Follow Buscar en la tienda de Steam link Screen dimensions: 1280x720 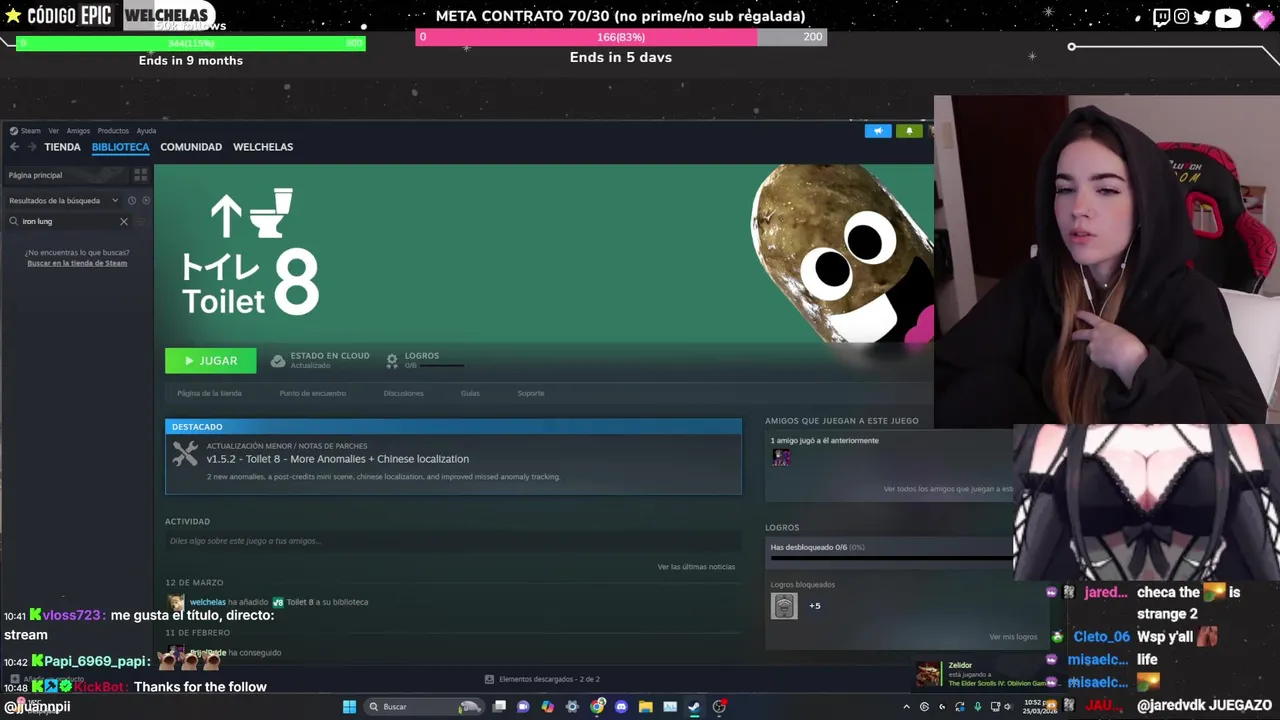coord(77,263)
